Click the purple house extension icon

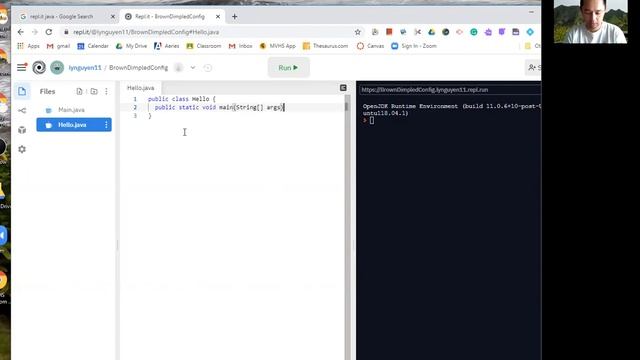click(x=488, y=32)
